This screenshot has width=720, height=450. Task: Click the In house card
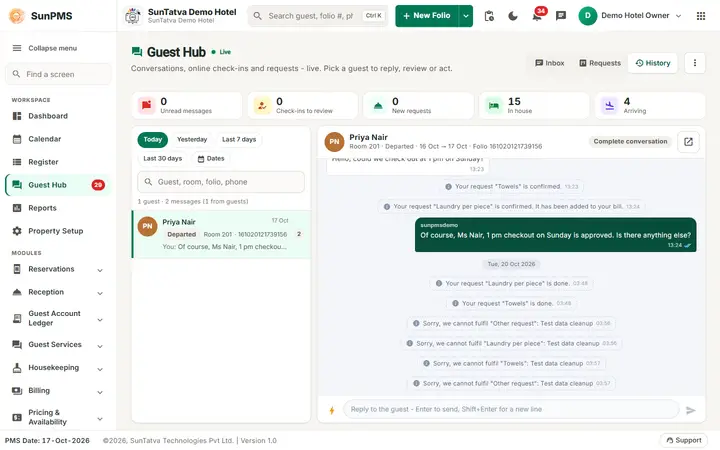[x=534, y=106]
